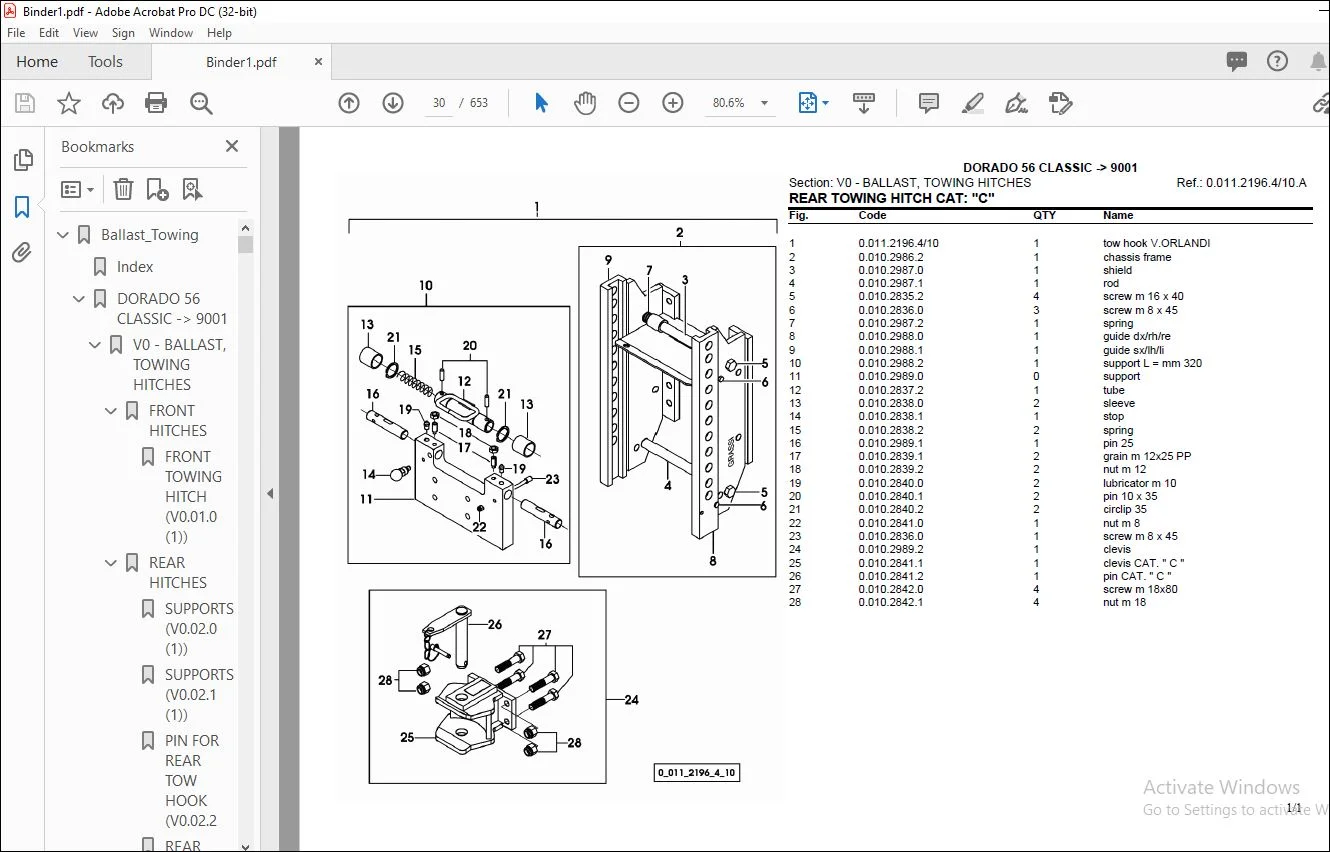Viewport: 1330px width, 852px height.
Task: Open the Edit menu
Action: [x=49, y=33]
